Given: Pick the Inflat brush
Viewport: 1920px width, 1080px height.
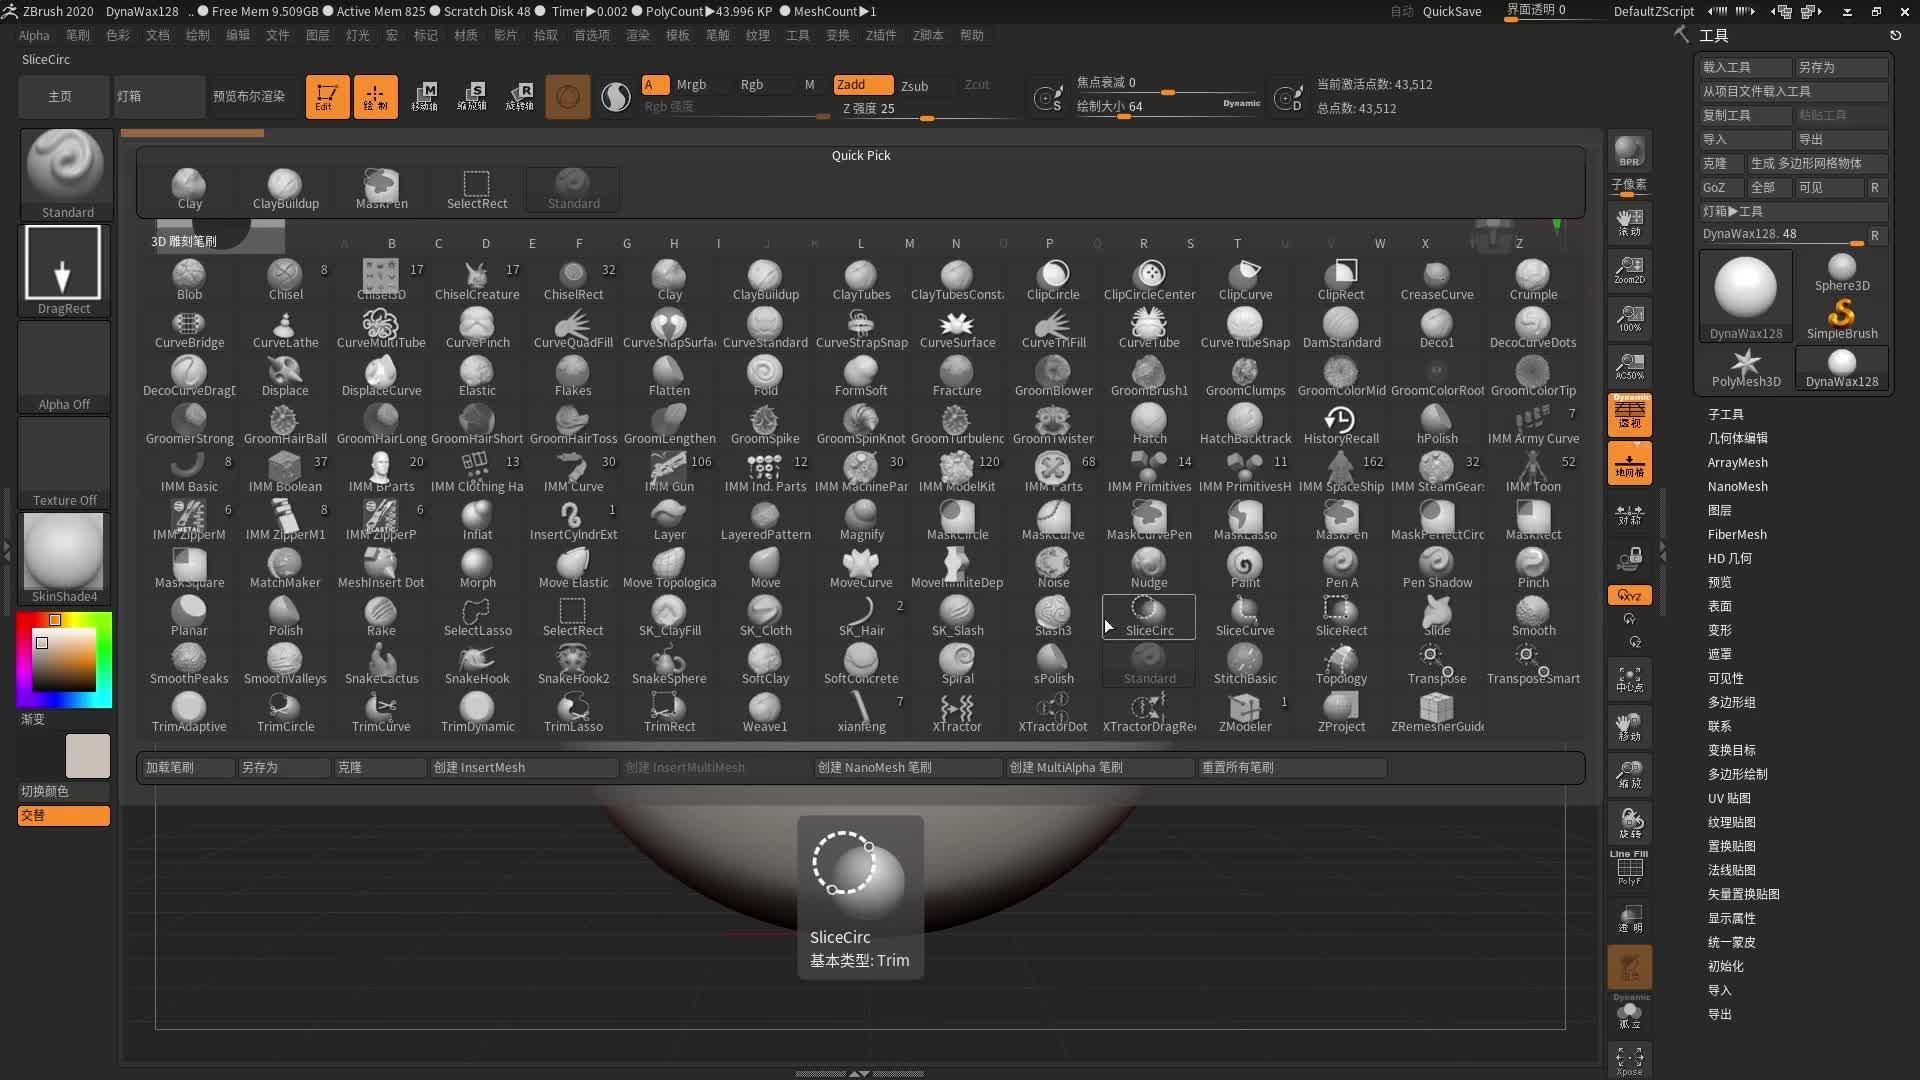Looking at the screenshot, I should [x=477, y=520].
